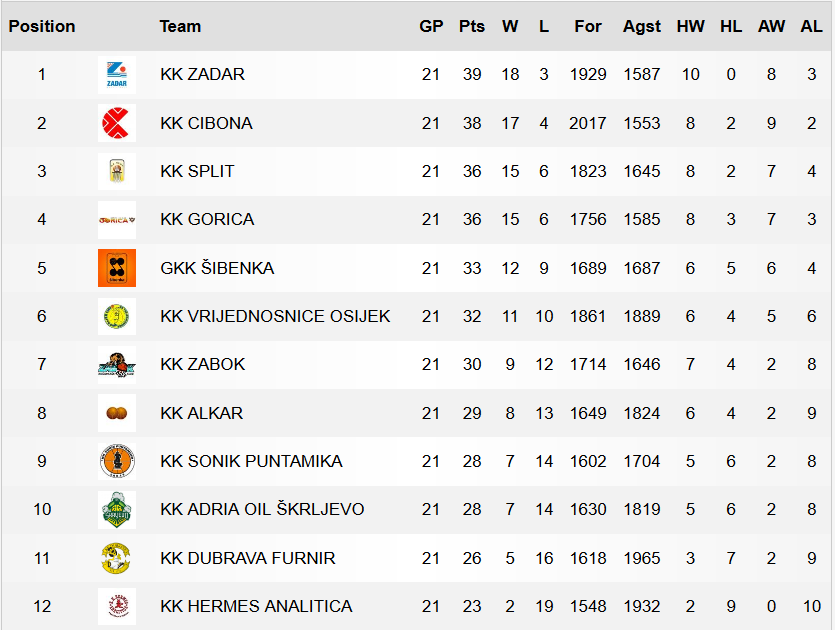This screenshot has height=630, width=835.
Task: Open the green KK Adria Oil Škrljevo logo
Action: [117, 510]
